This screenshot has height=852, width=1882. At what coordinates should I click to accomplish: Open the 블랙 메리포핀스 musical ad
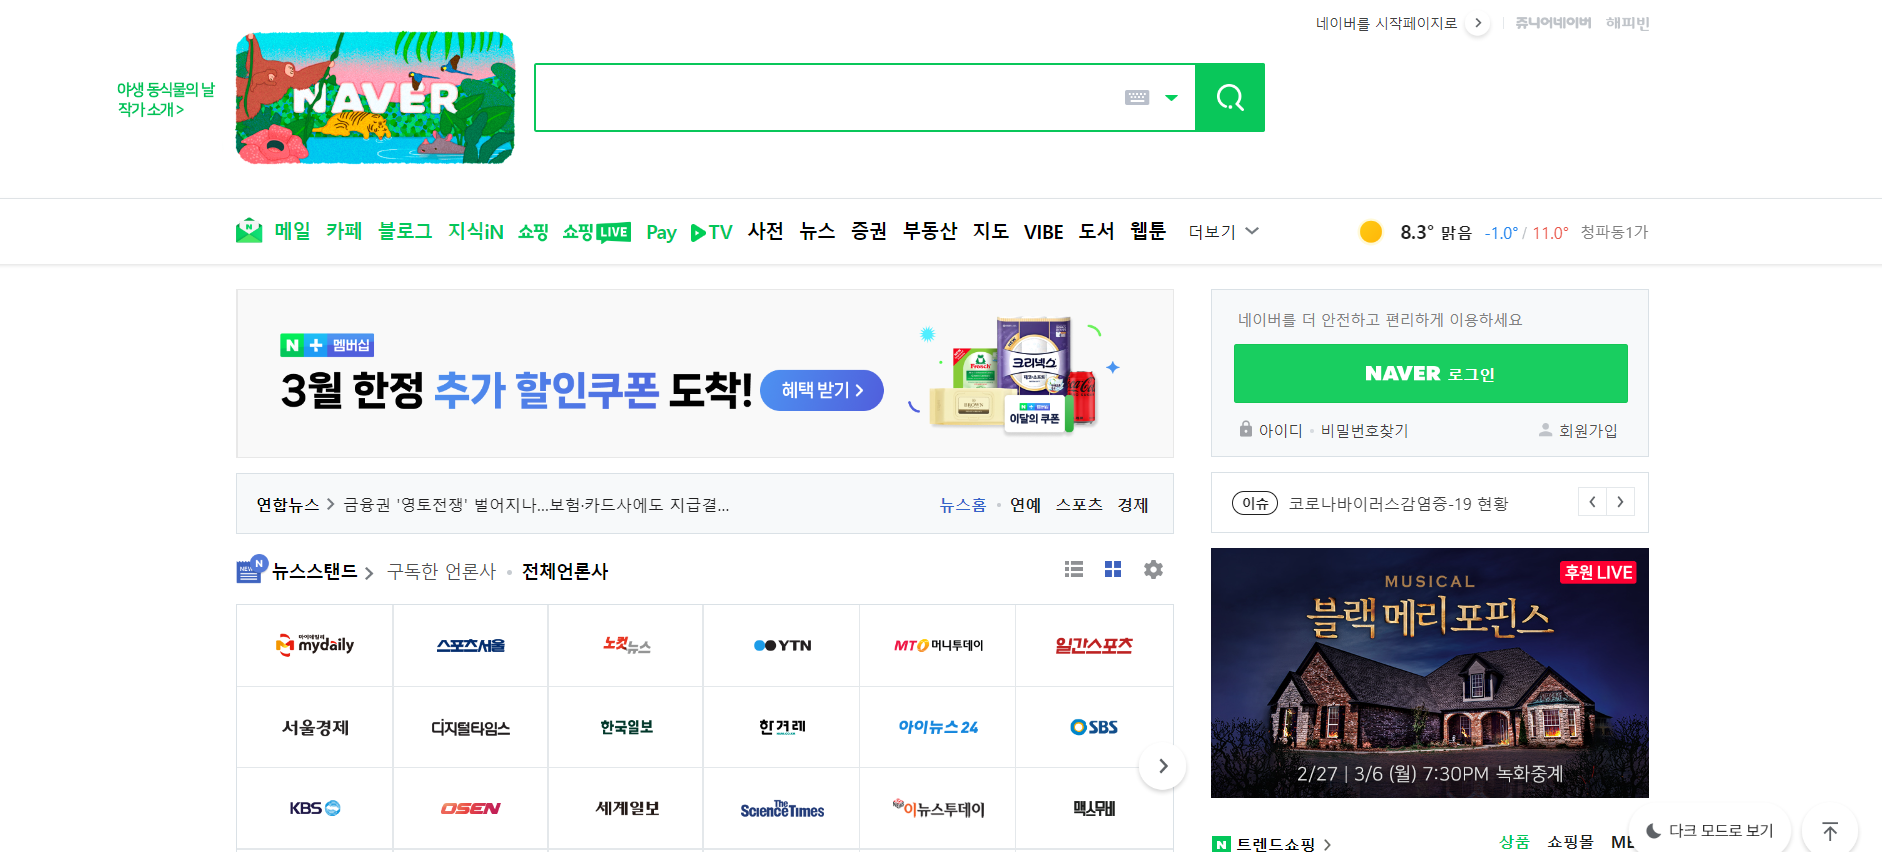coord(1430,672)
